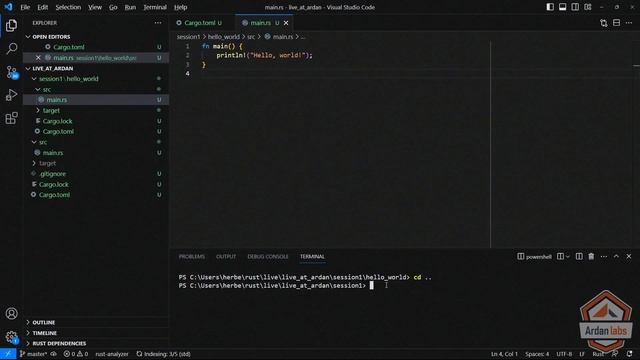
Task: Open errors and warnings count in status bar
Action: (x=76, y=354)
